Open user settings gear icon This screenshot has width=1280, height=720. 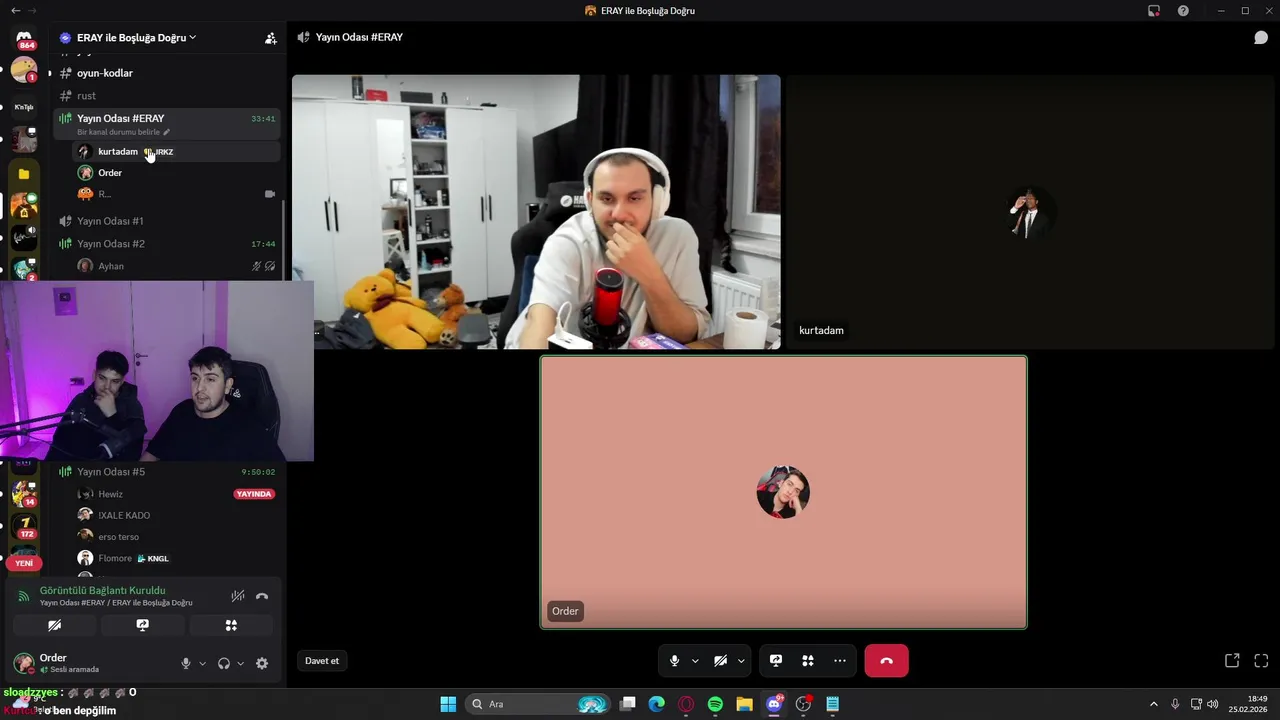coord(262,663)
